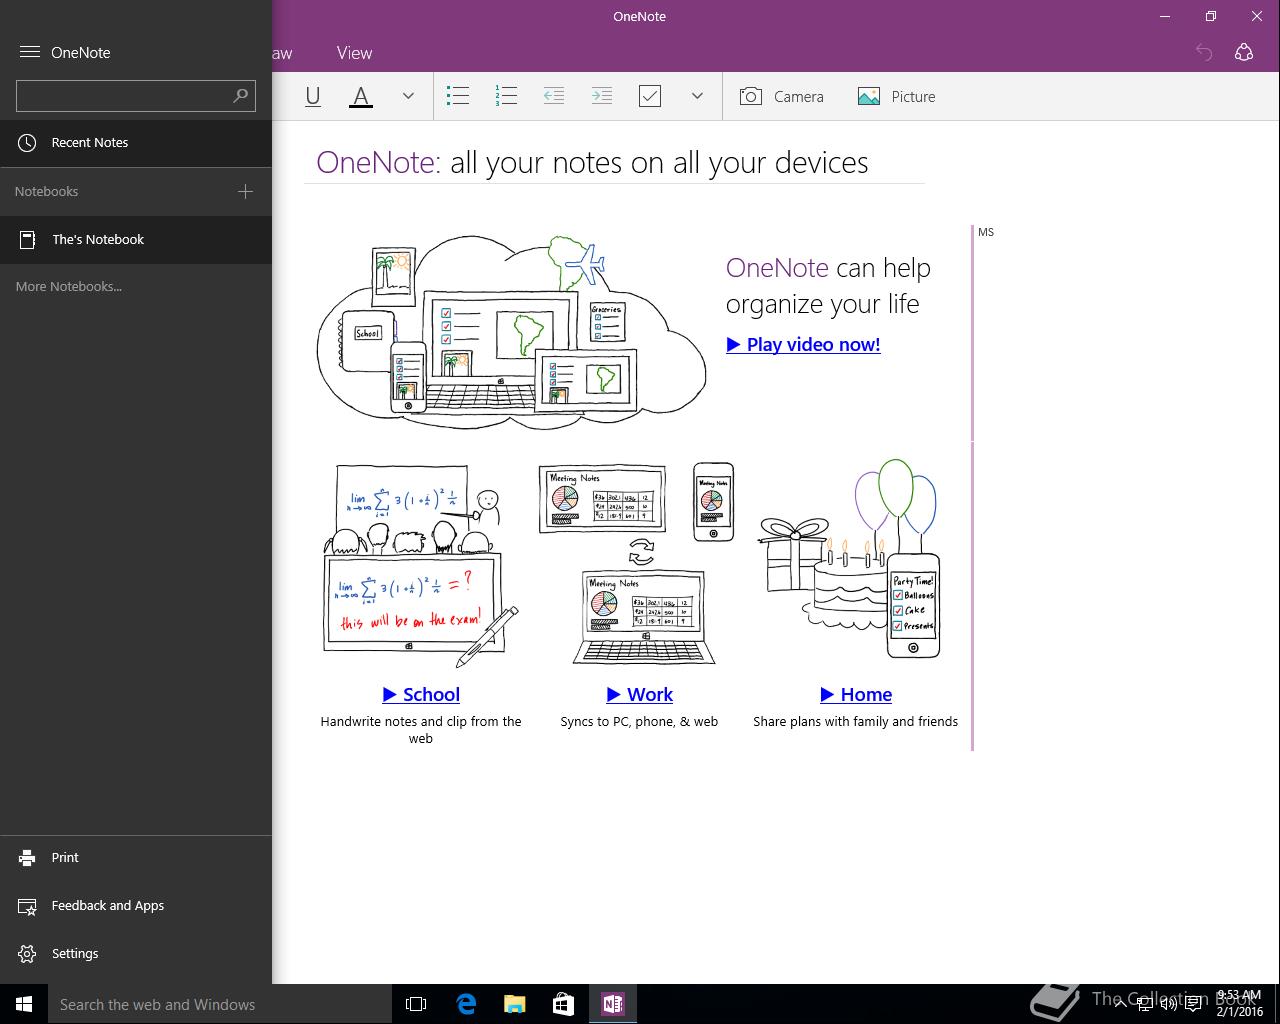Viewport: 1280px width, 1024px height.
Task: Open The's Notebook
Action: [136, 240]
